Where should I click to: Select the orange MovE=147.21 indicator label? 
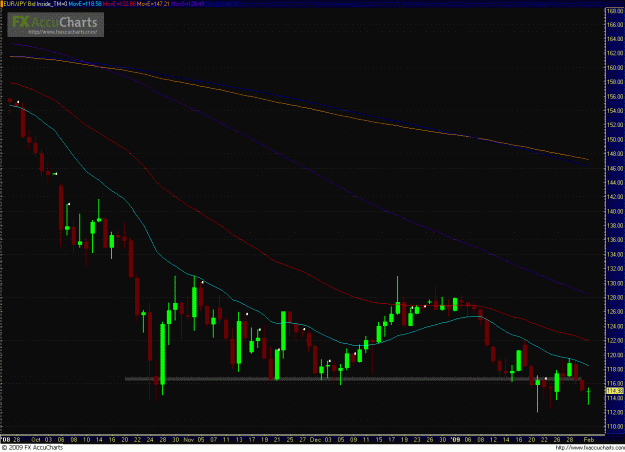[153, 4]
